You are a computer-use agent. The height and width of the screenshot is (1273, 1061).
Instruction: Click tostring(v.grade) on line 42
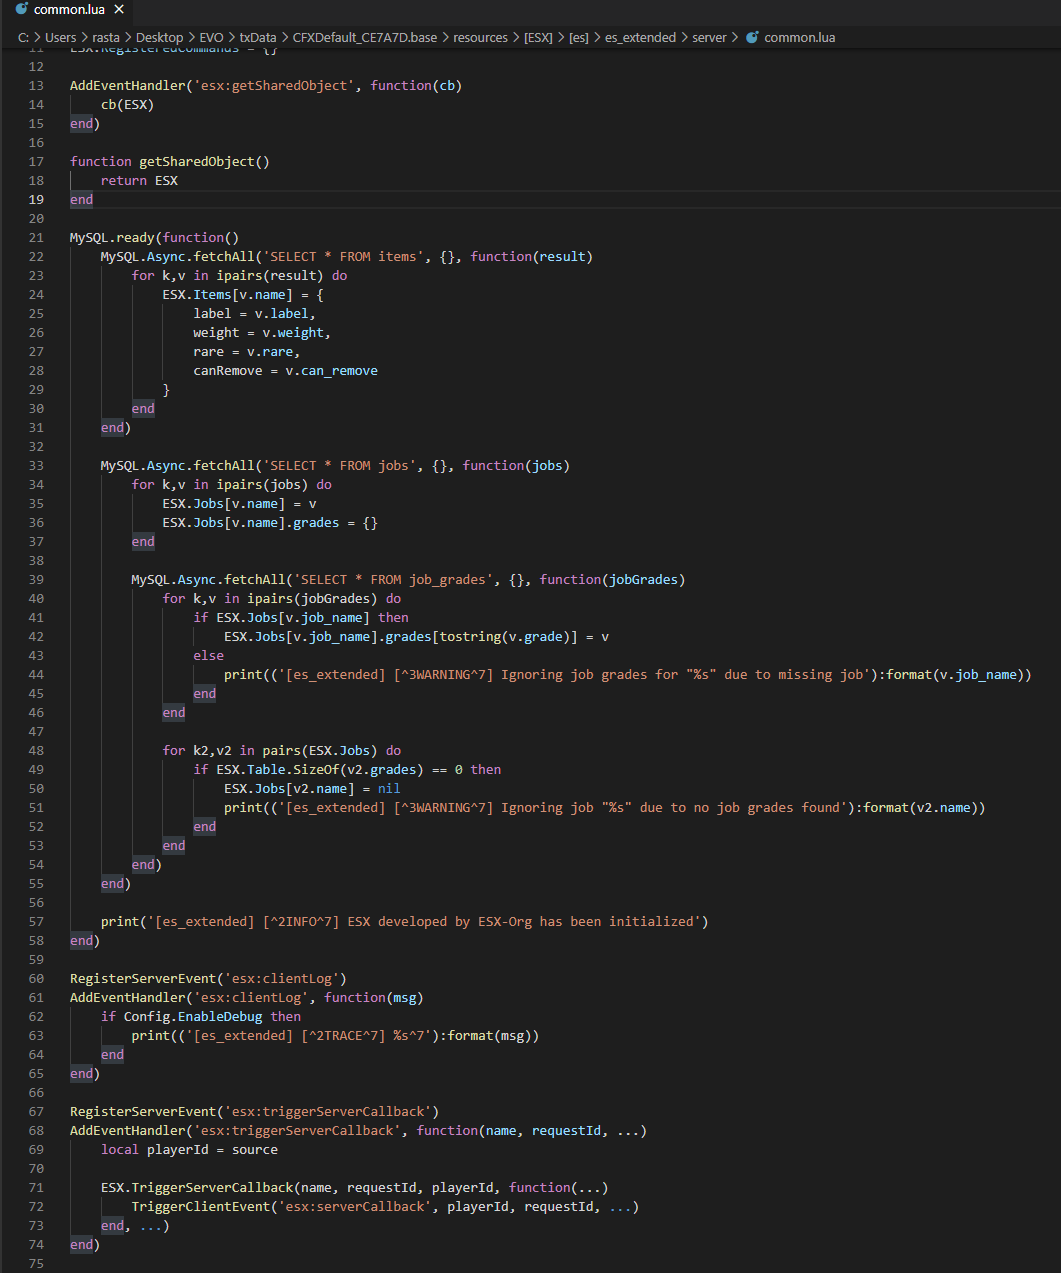coord(508,637)
